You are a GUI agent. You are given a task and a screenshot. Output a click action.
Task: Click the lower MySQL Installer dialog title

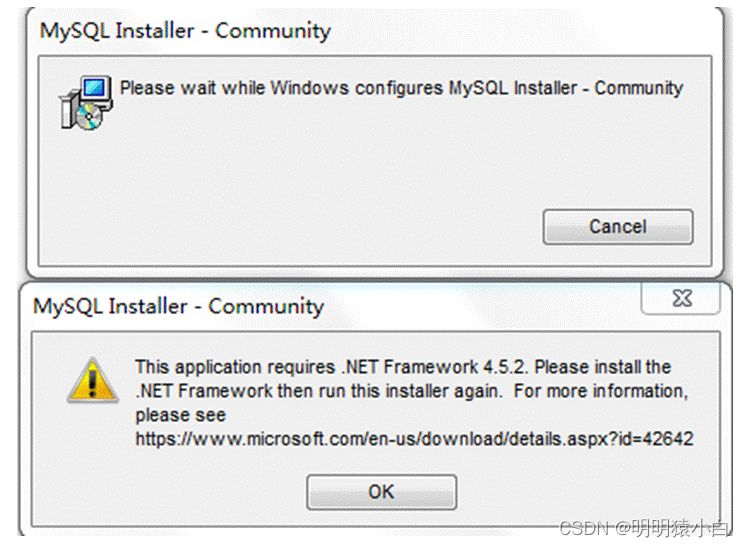(x=179, y=306)
